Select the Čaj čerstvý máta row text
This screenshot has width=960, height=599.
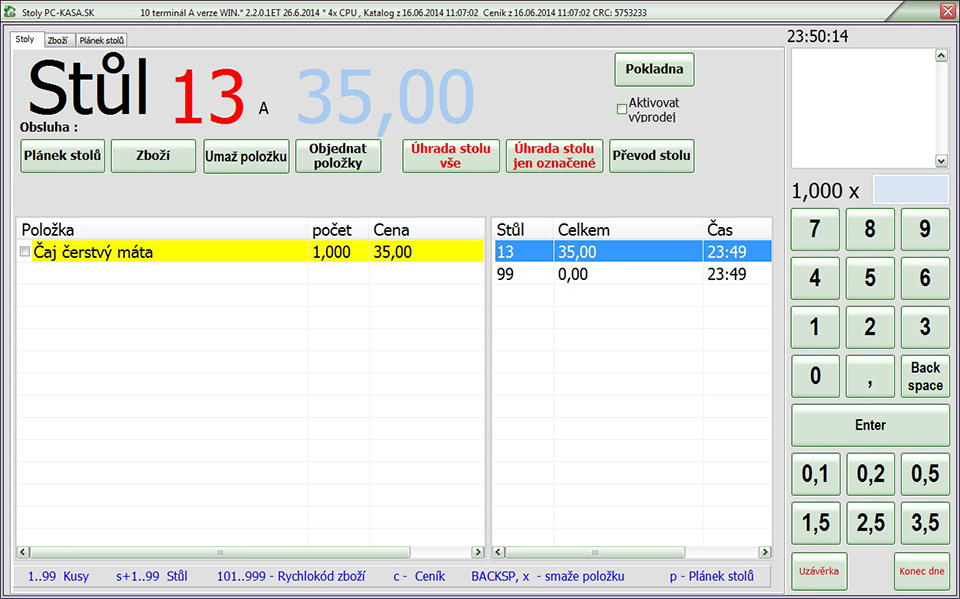pos(93,252)
